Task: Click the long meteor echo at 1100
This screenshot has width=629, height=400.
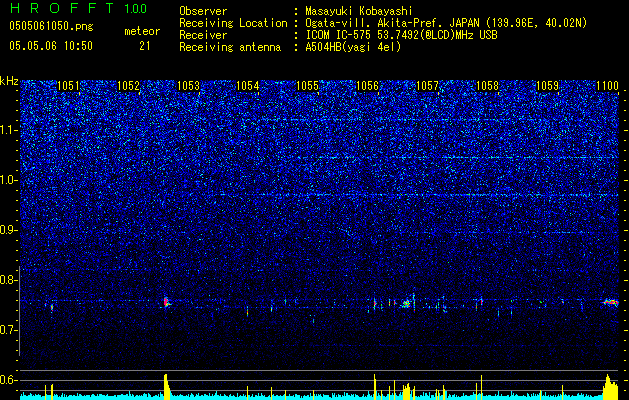Action: 611,302
